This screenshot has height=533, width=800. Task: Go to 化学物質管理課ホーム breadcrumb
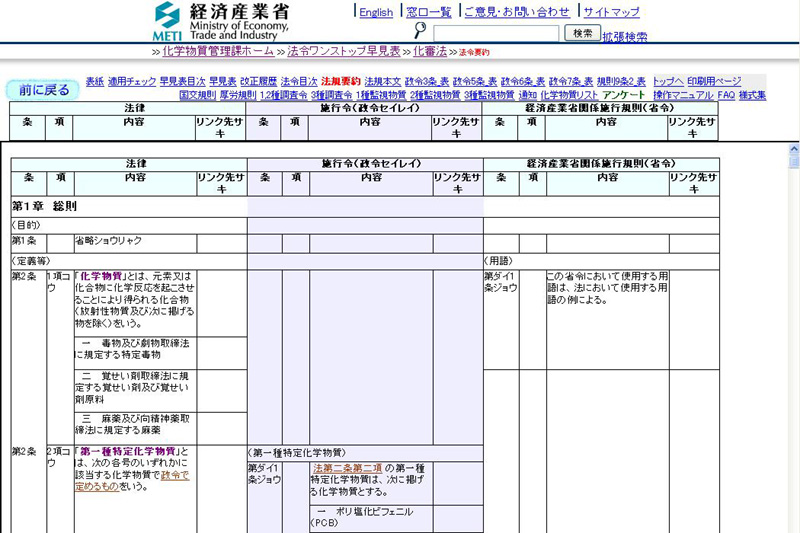point(218,50)
